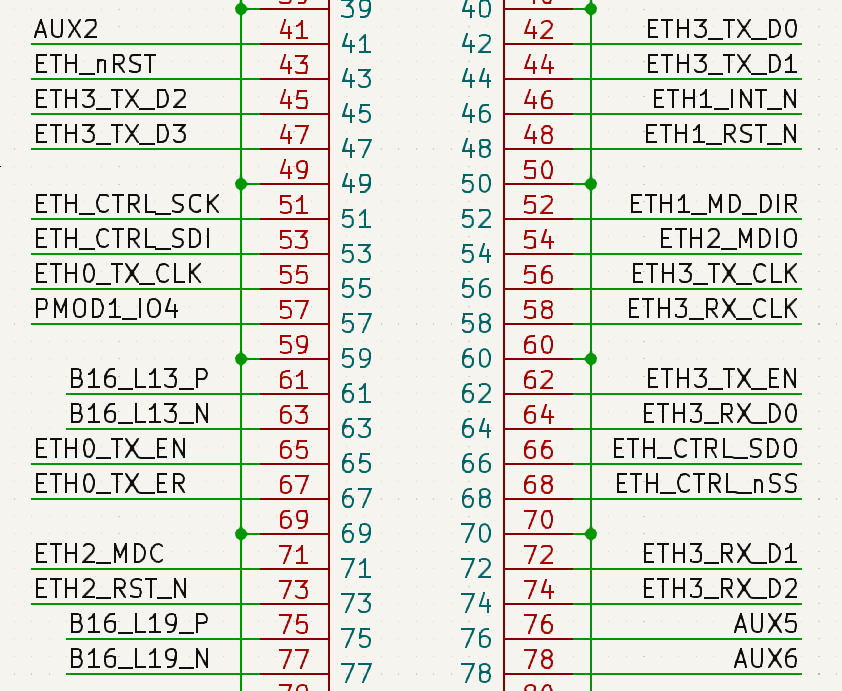Viewport: 842px width, 691px height.
Task: Select the ETH_CTRL_nSS label
Action: pyautogui.click(x=707, y=484)
